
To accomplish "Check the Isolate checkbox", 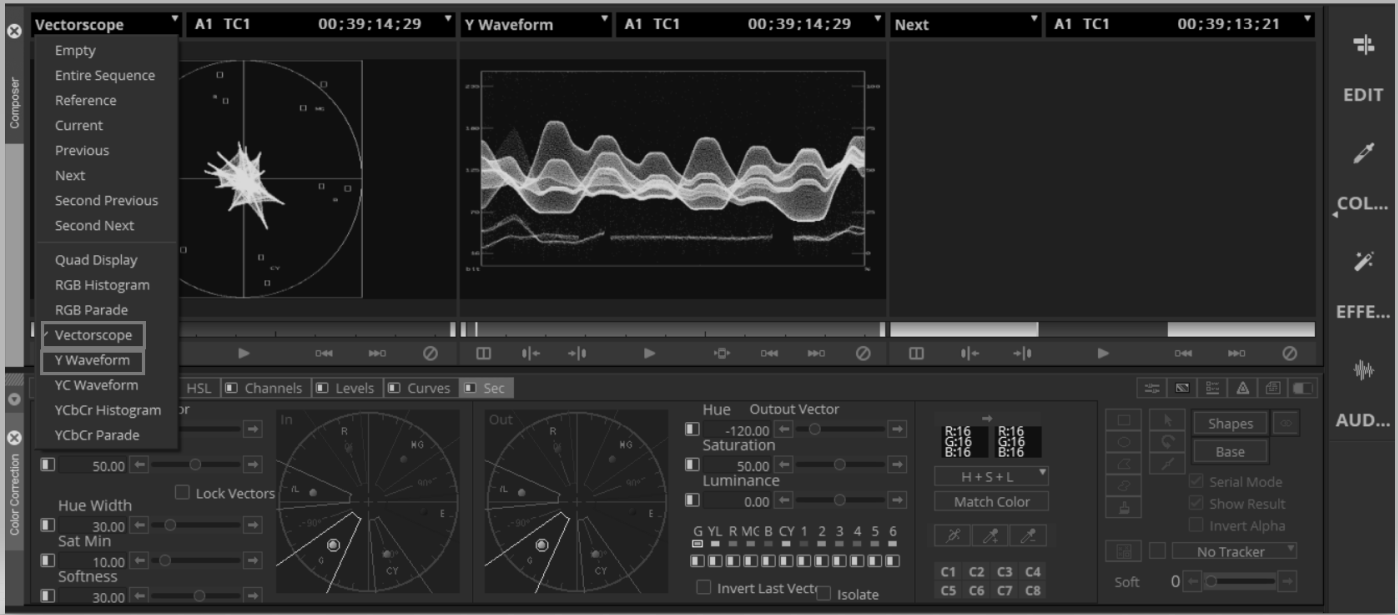I will [x=824, y=593].
